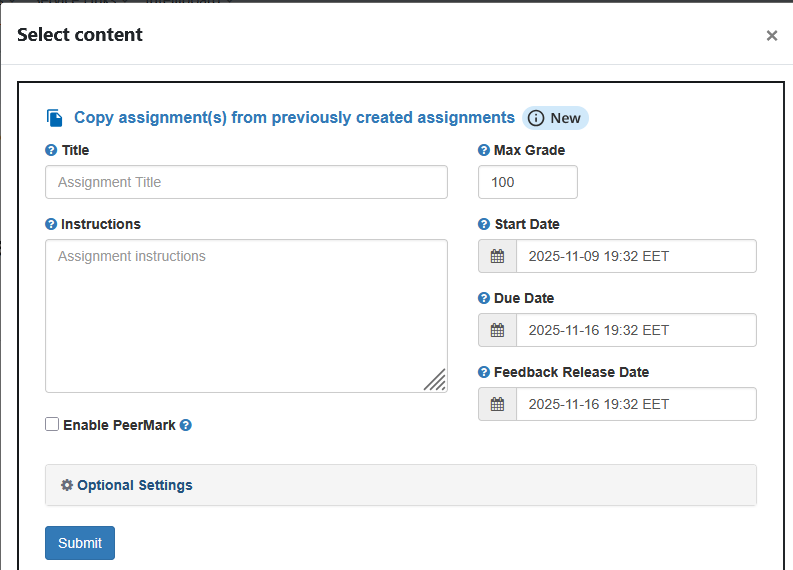Viewport: 793px width, 570px height.
Task: Open the Start Date calendar icon
Action: pyautogui.click(x=498, y=256)
